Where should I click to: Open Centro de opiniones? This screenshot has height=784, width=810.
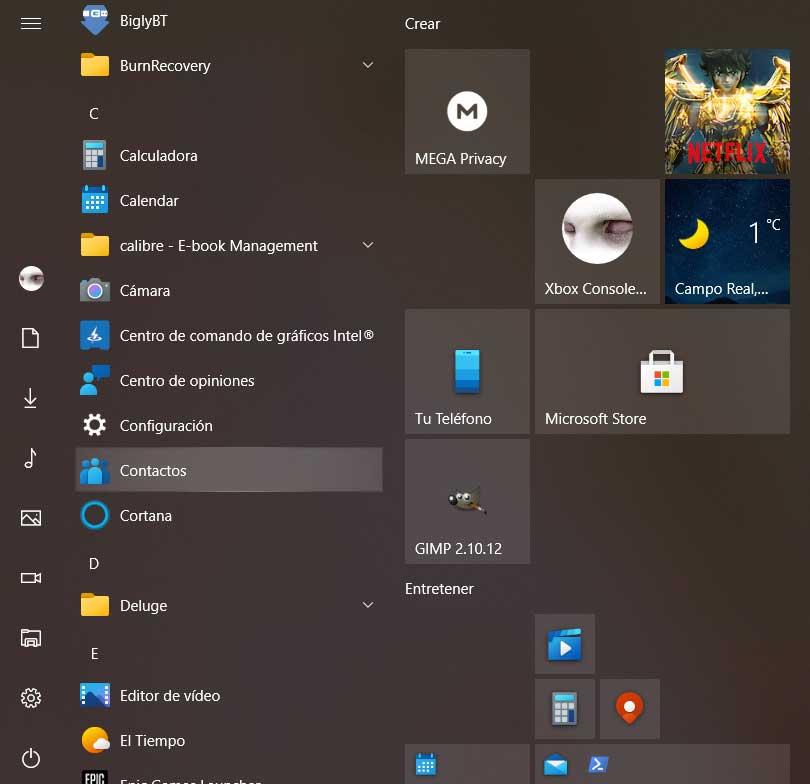click(229, 380)
